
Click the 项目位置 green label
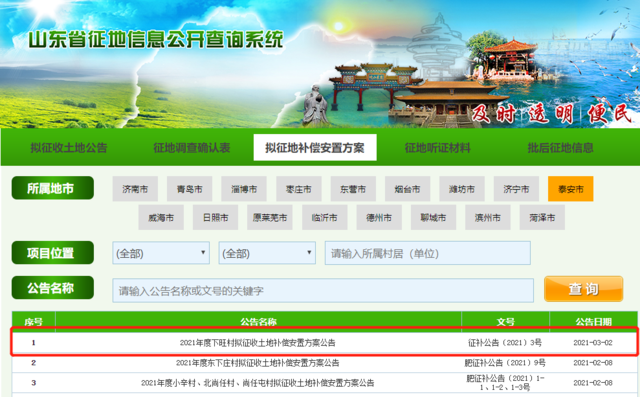pos(53,253)
